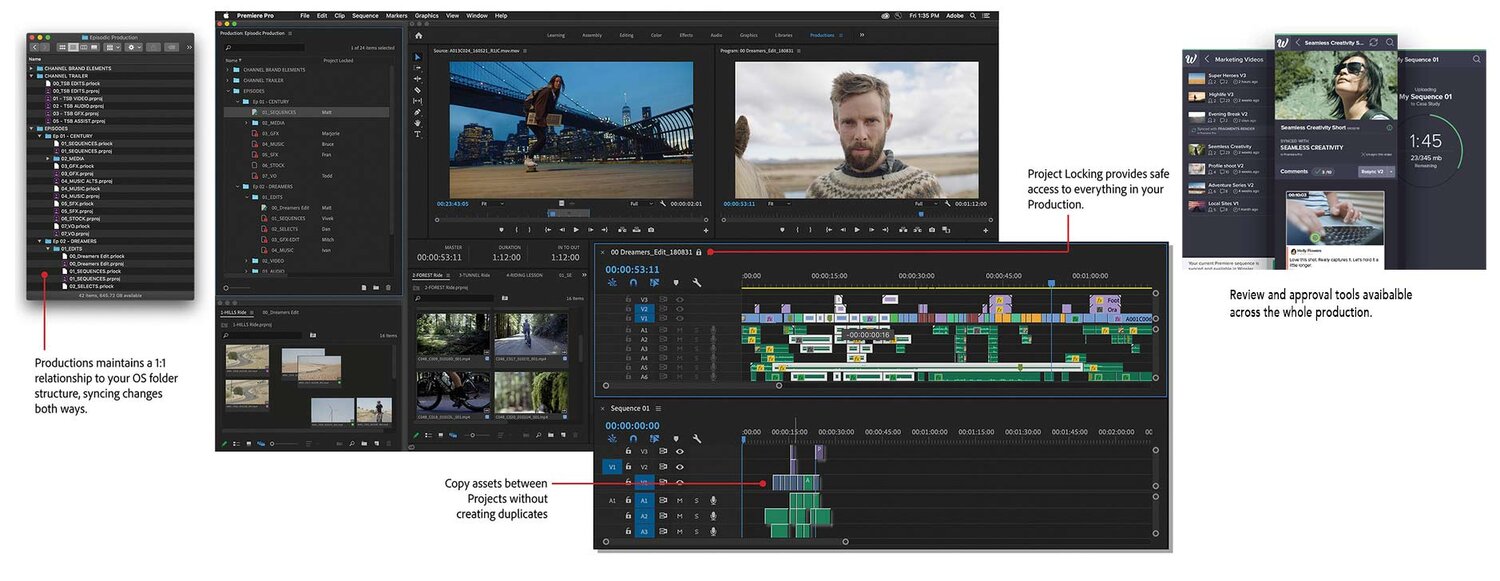Click the Home icon in the workspace bar
Screen dimensions: 1500x581
click(418, 35)
